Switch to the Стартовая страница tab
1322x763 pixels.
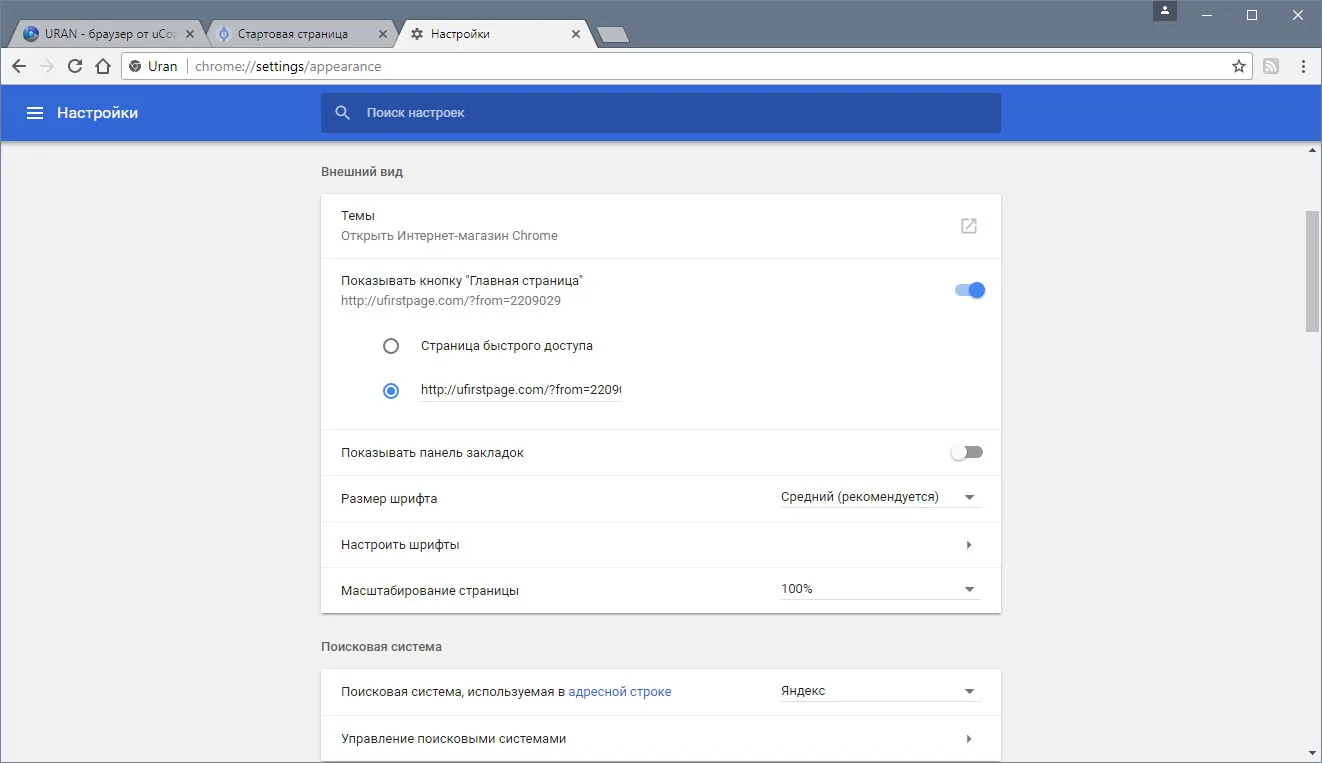pos(301,34)
